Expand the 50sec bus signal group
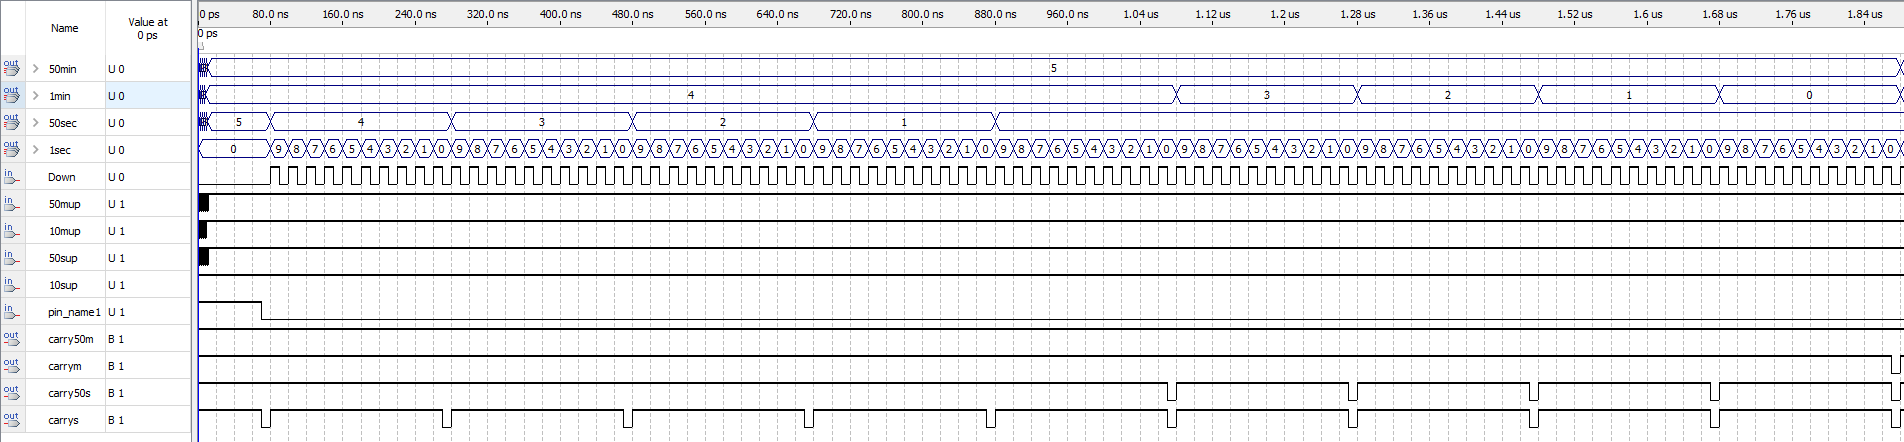Image resolution: width=1904 pixels, height=442 pixels. pyautogui.click(x=35, y=123)
